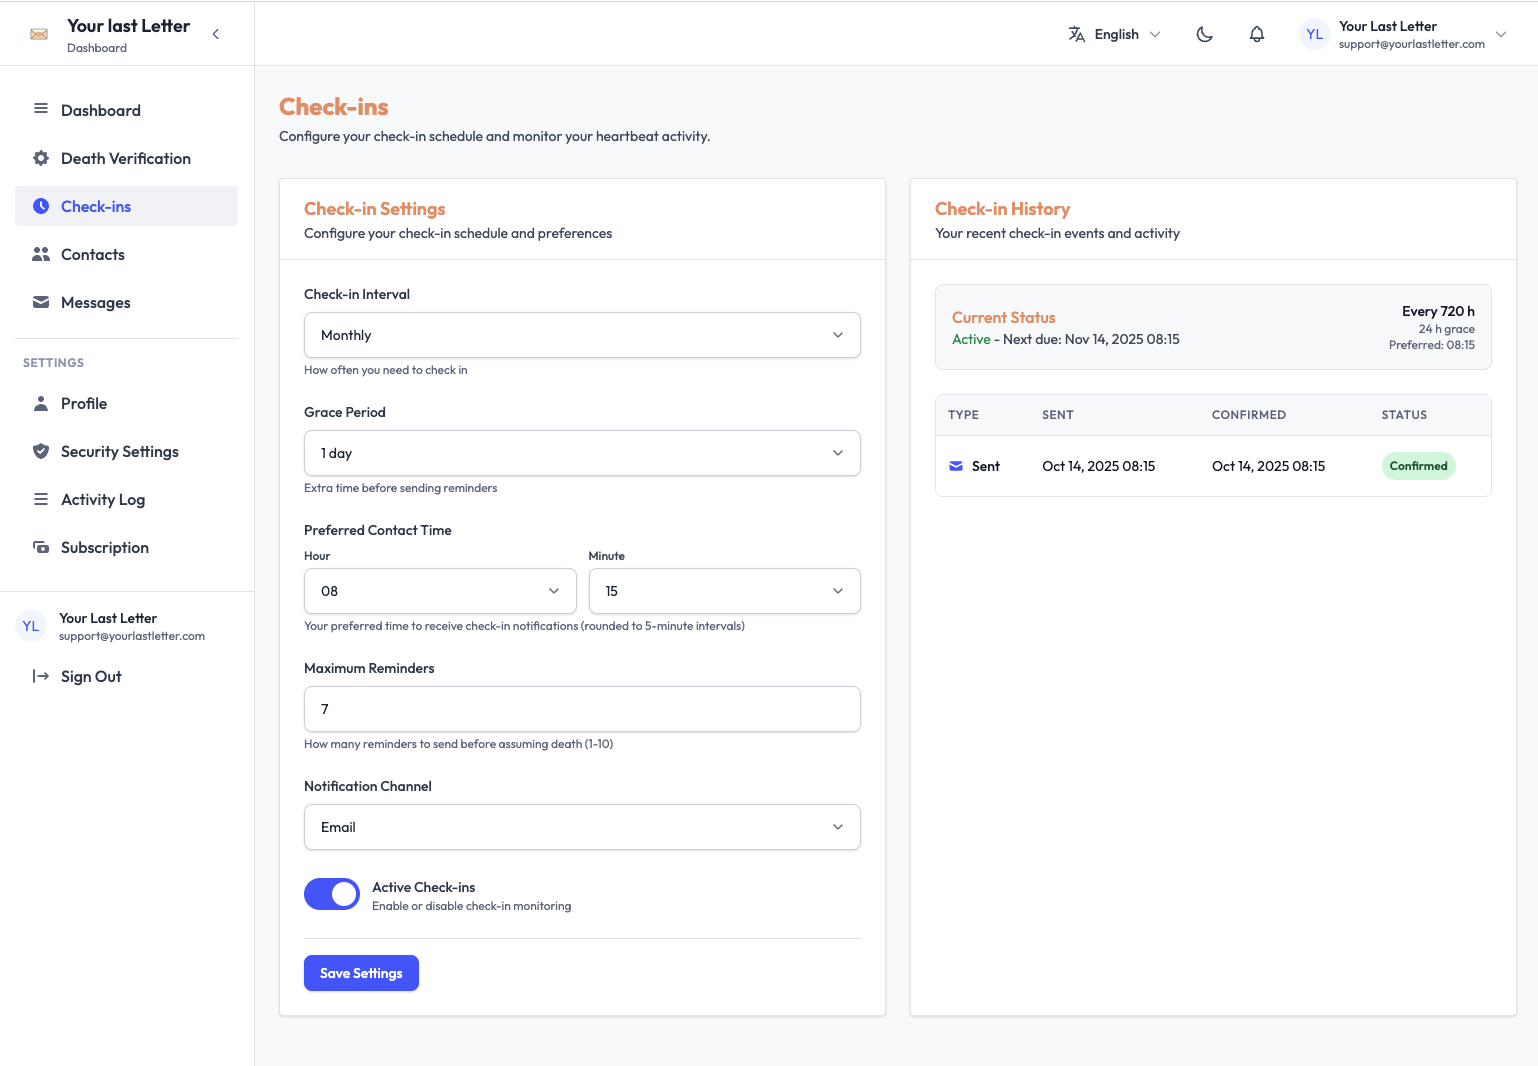Click the Save Settings button
This screenshot has height=1066, width=1538.
361,973
